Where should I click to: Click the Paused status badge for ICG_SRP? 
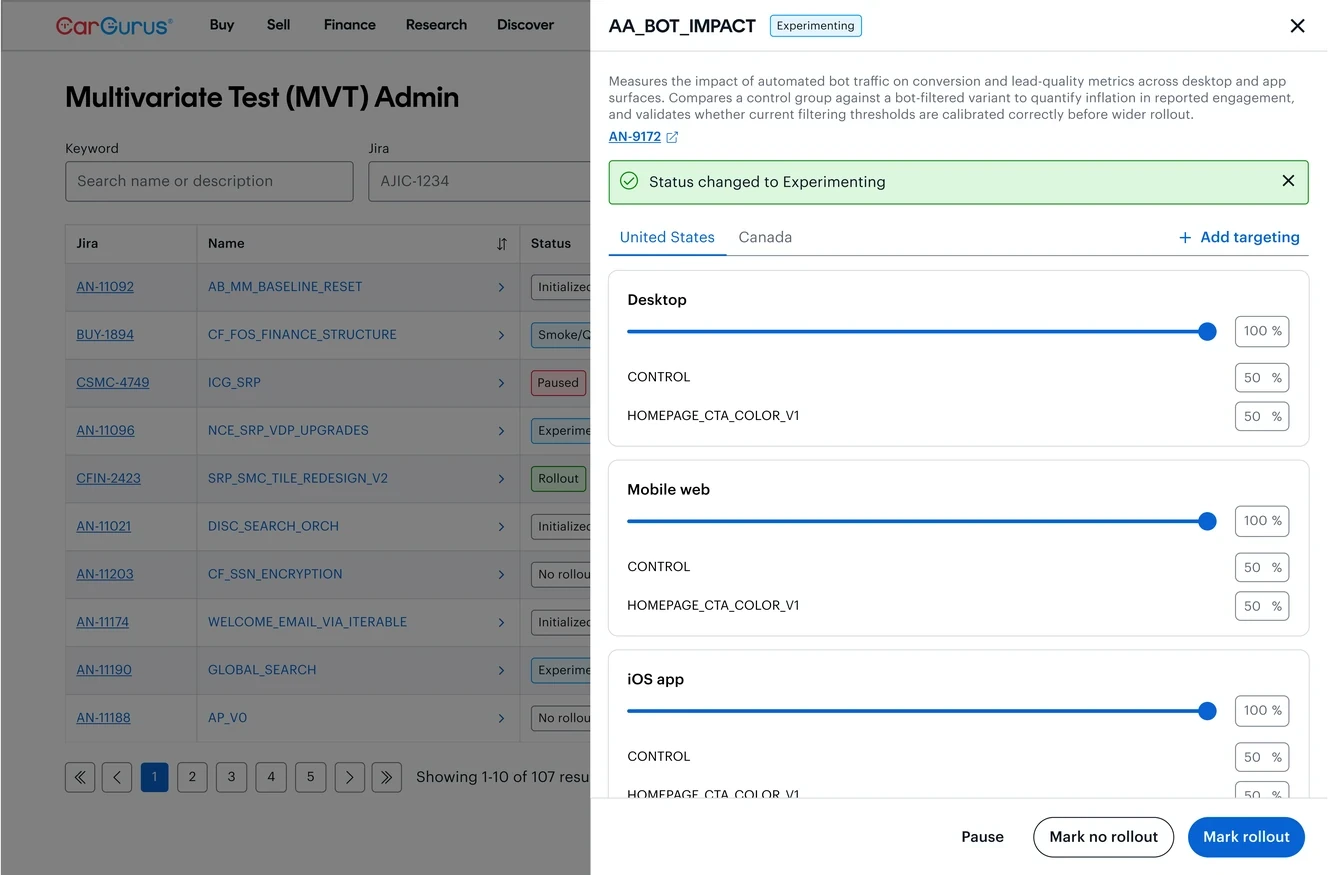pyautogui.click(x=558, y=383)
